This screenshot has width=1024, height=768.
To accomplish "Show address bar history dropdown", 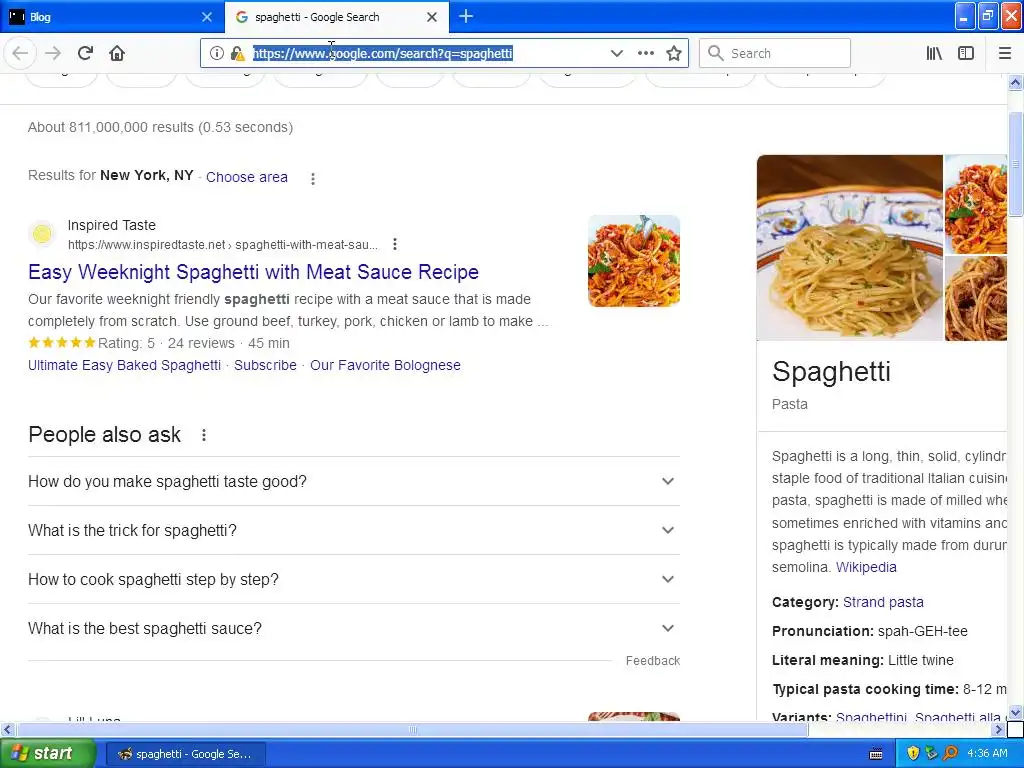I will (616, 53).
